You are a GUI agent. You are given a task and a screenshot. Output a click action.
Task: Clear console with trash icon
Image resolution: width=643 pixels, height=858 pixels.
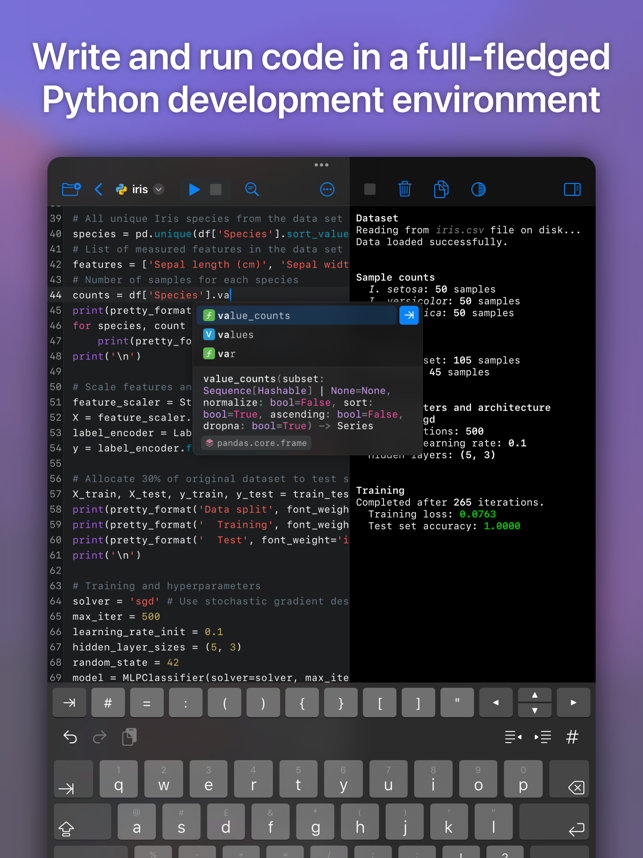point(404,189)
